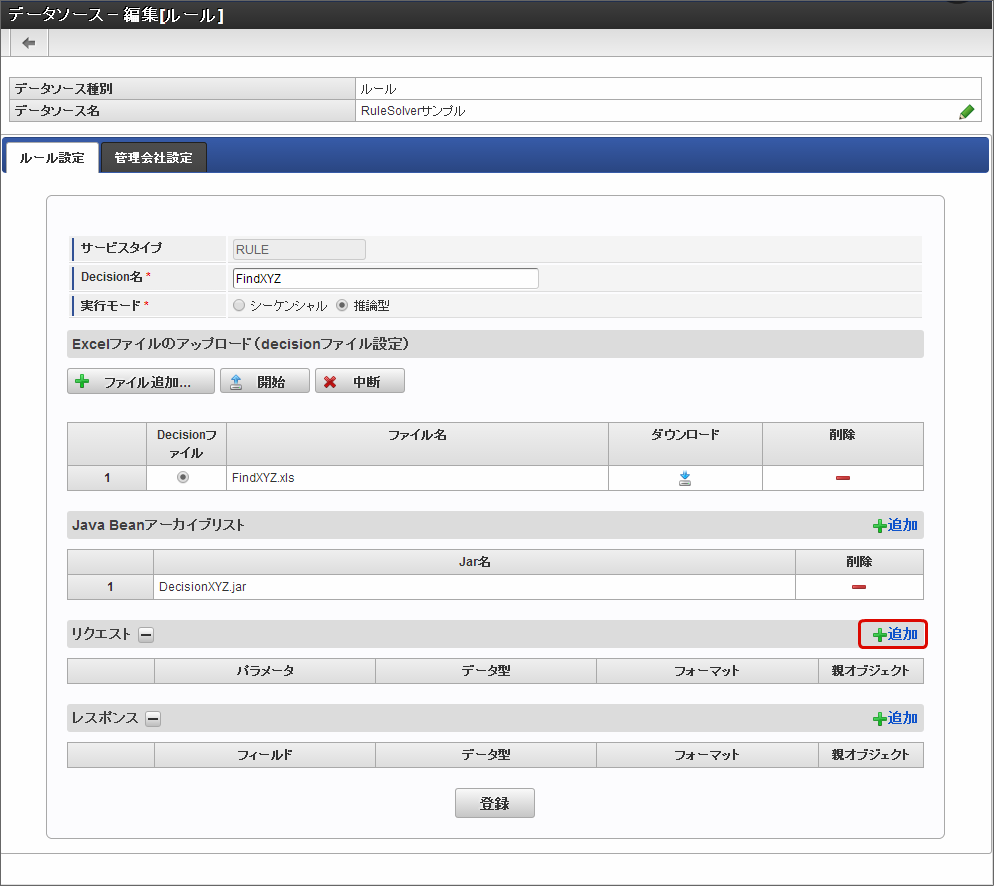Click the Jar名 column header
This screenshot has width=994, height=886.
coord(474,562)
